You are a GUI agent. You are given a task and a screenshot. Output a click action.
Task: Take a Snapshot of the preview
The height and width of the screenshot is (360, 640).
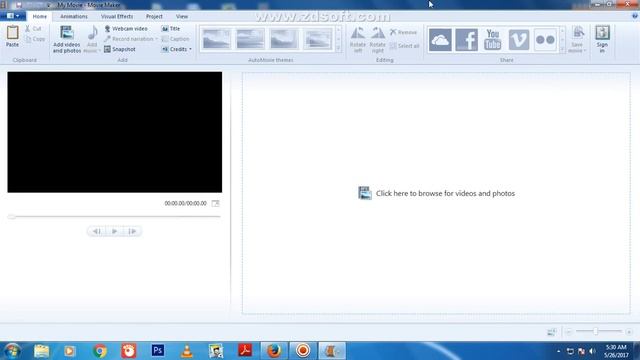click(x=120, y=49)
